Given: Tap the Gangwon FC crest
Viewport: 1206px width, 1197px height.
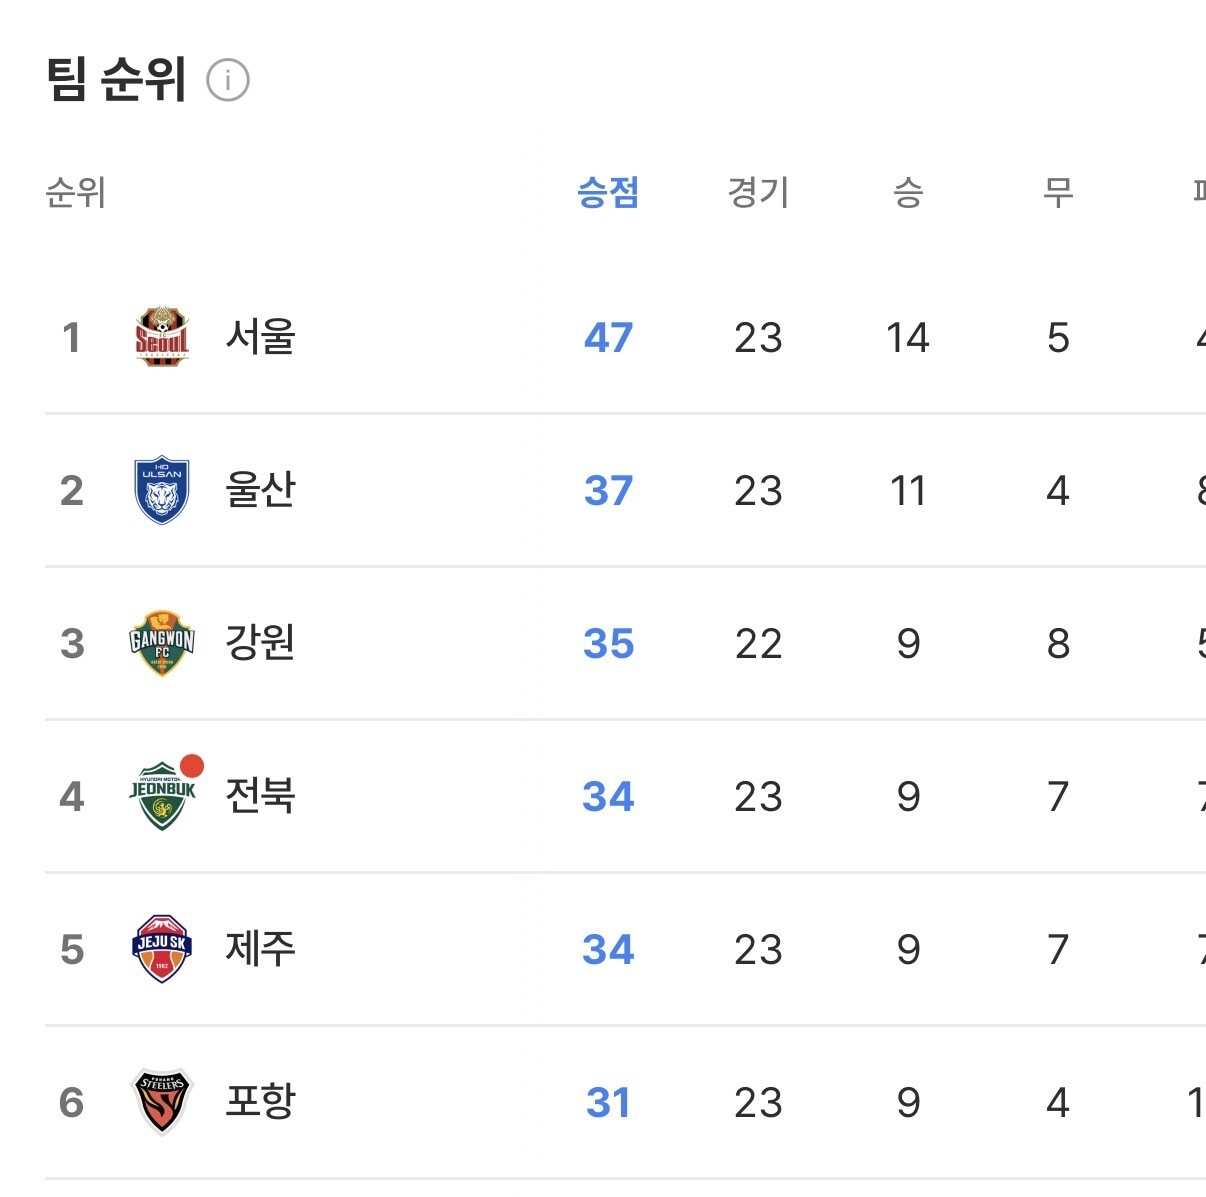Looking at the screenshot, I should (162, 643).
